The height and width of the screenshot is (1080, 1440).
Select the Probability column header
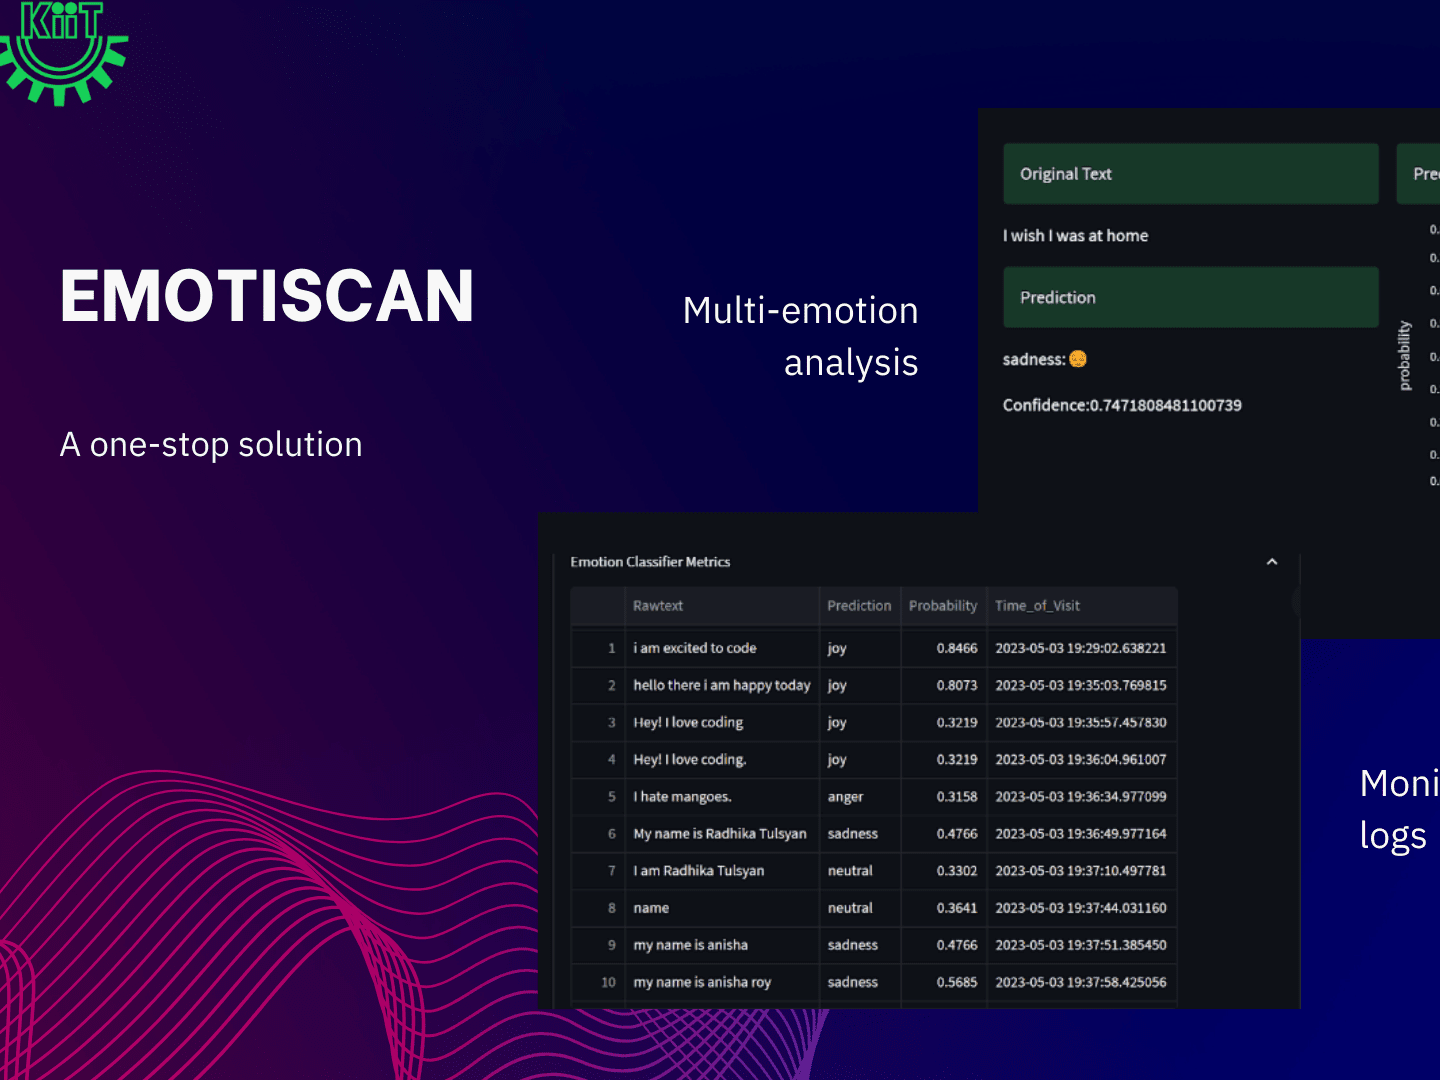click(943, 606)
